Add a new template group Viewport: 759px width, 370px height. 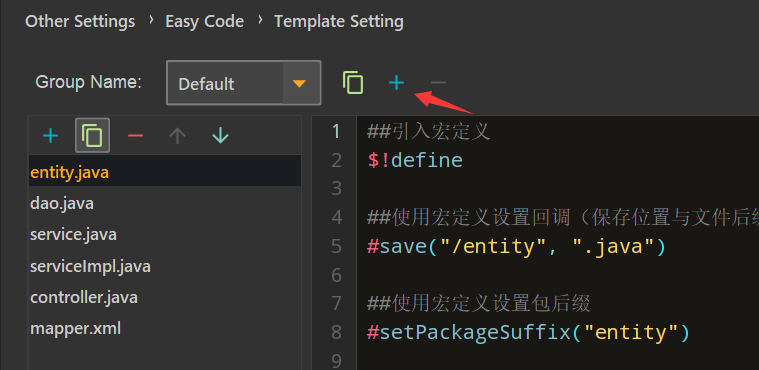(x=396, y=83)
